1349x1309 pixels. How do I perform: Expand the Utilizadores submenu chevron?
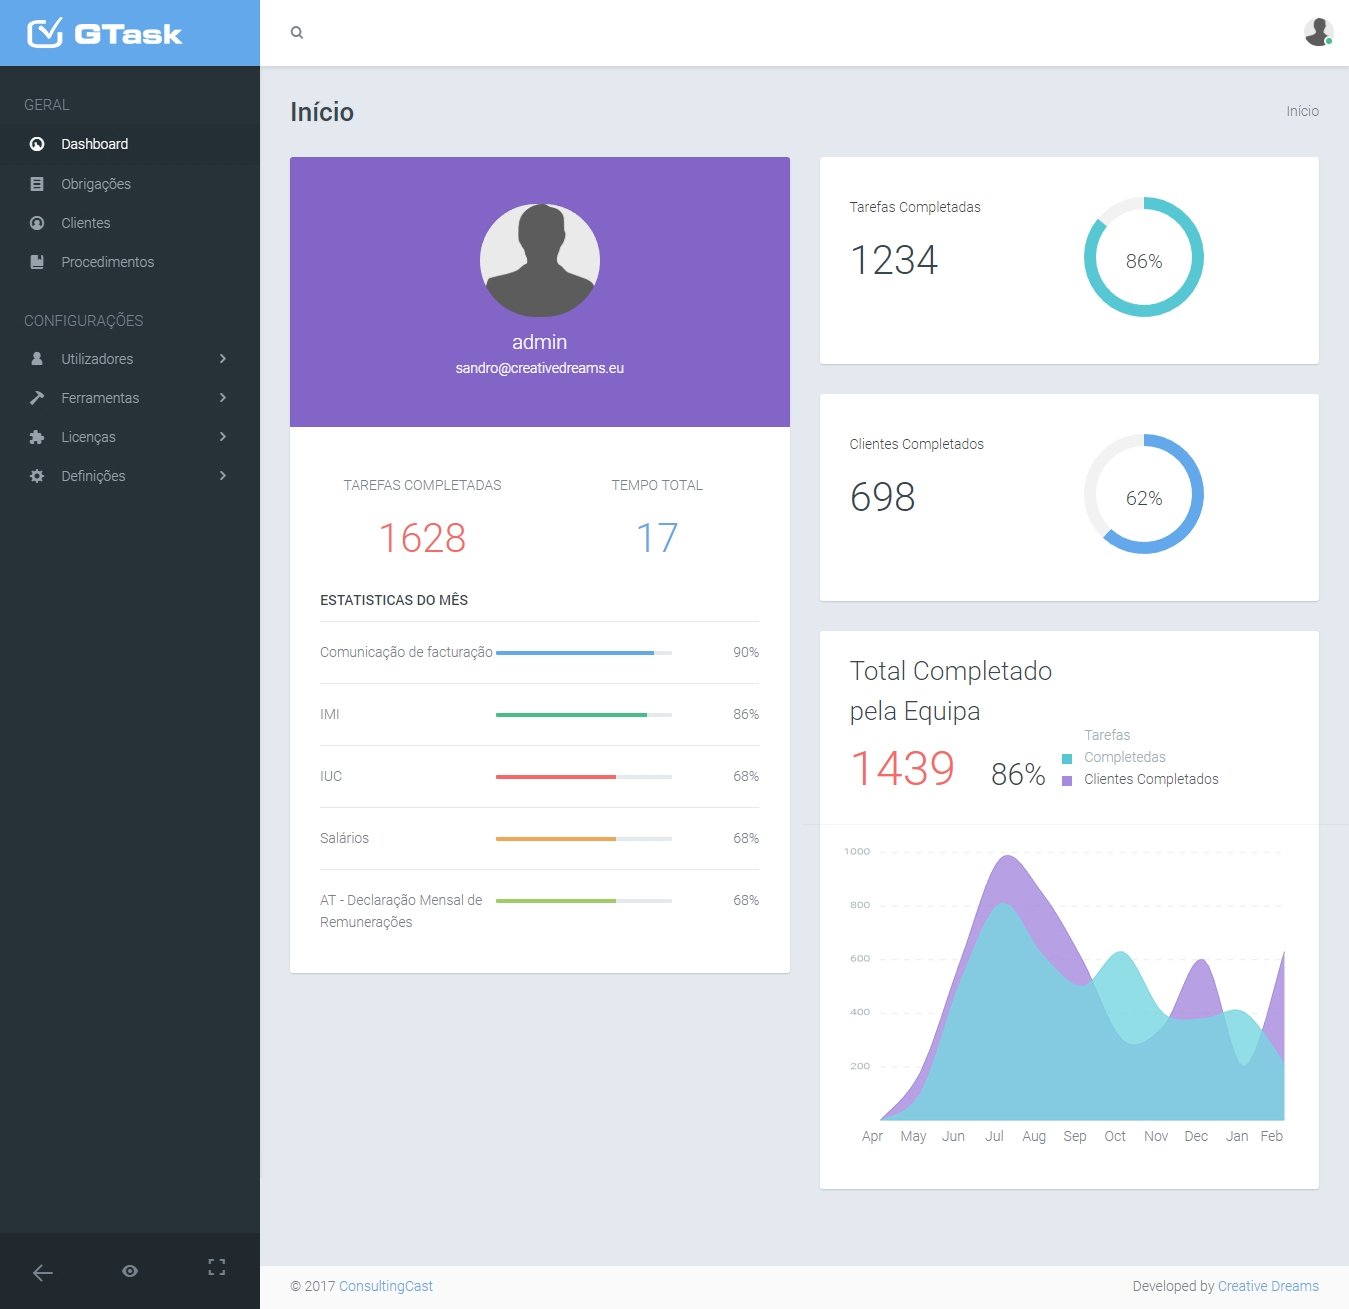(x=223, y=359)
